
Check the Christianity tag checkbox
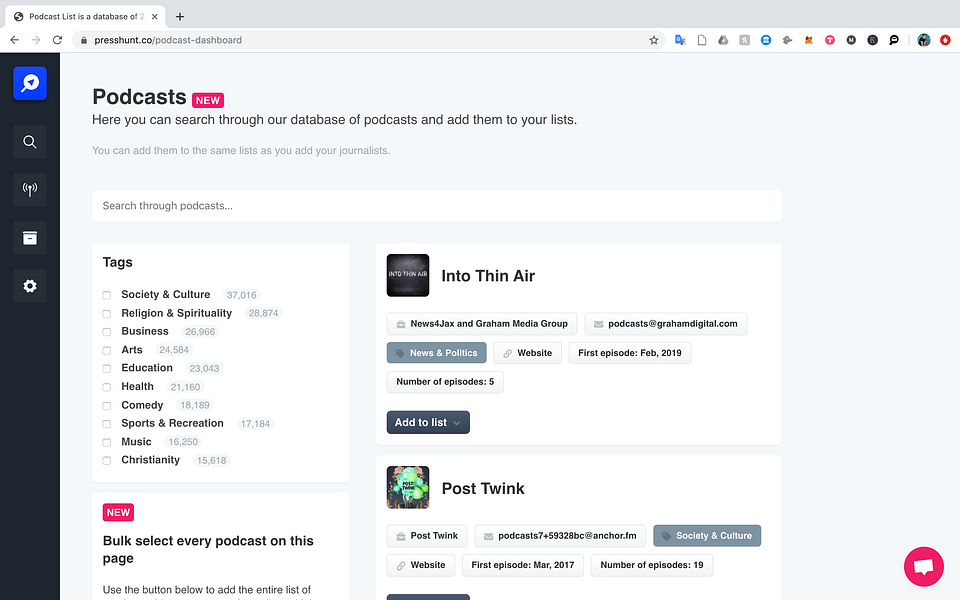click(107, 460)
